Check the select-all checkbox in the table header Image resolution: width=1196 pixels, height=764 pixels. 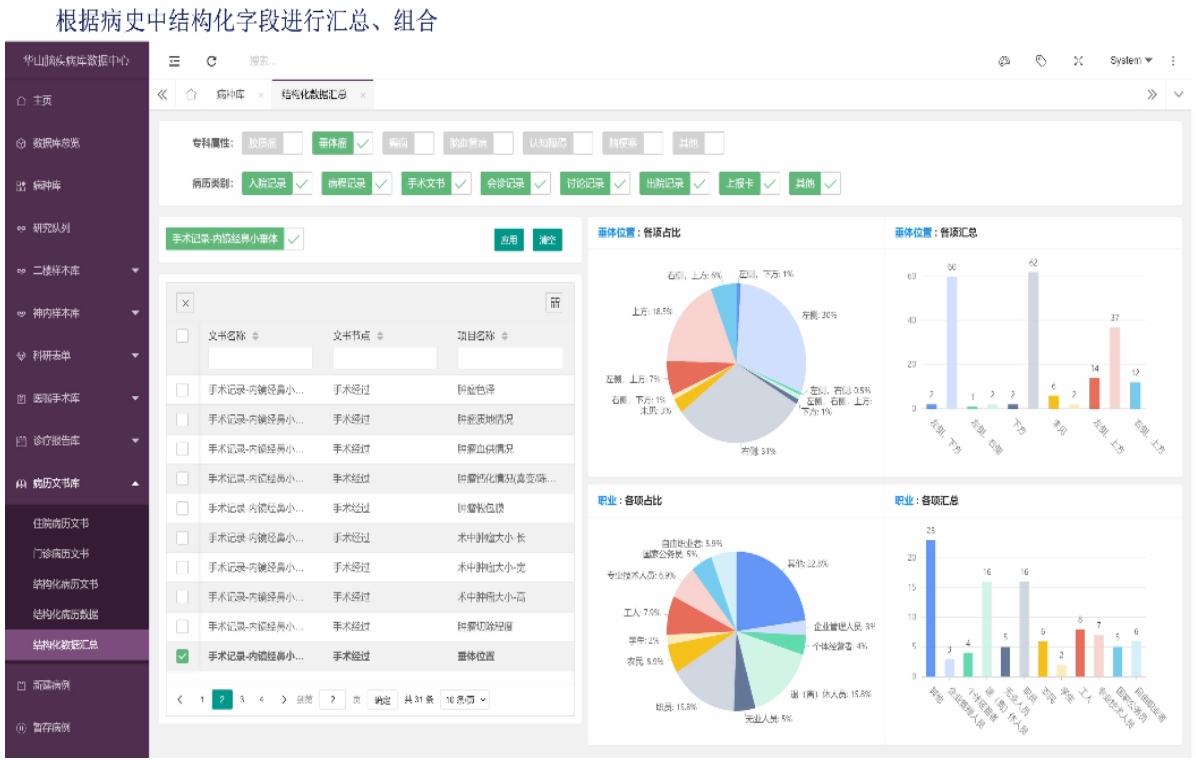click(182, 336)
